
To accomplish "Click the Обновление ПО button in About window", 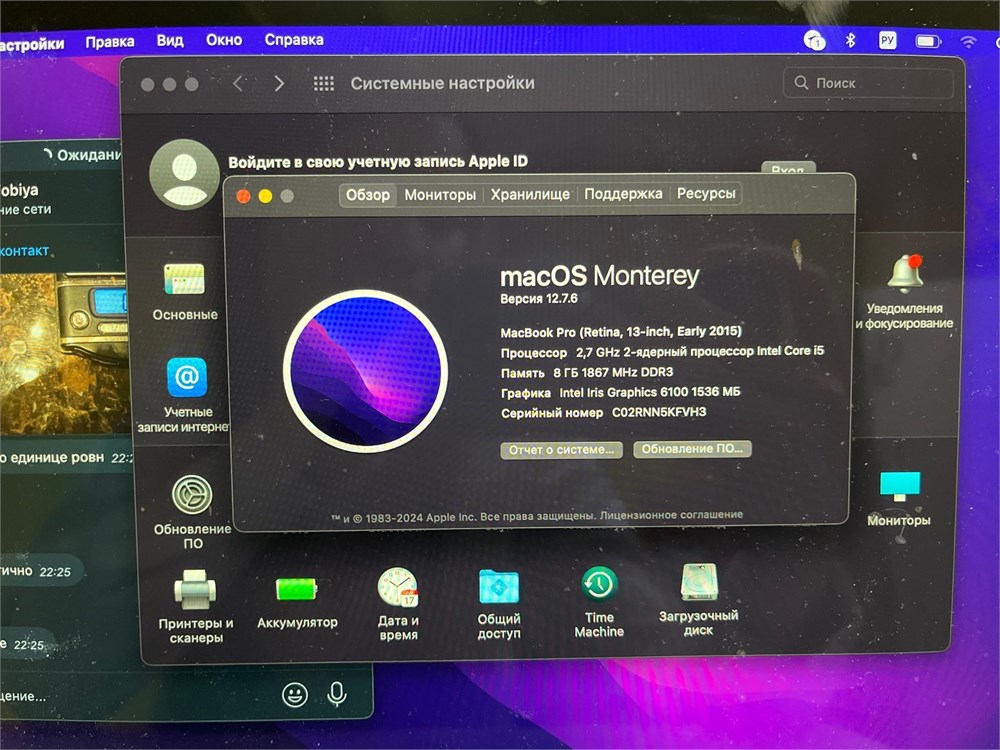I will (x=692, y=449).
